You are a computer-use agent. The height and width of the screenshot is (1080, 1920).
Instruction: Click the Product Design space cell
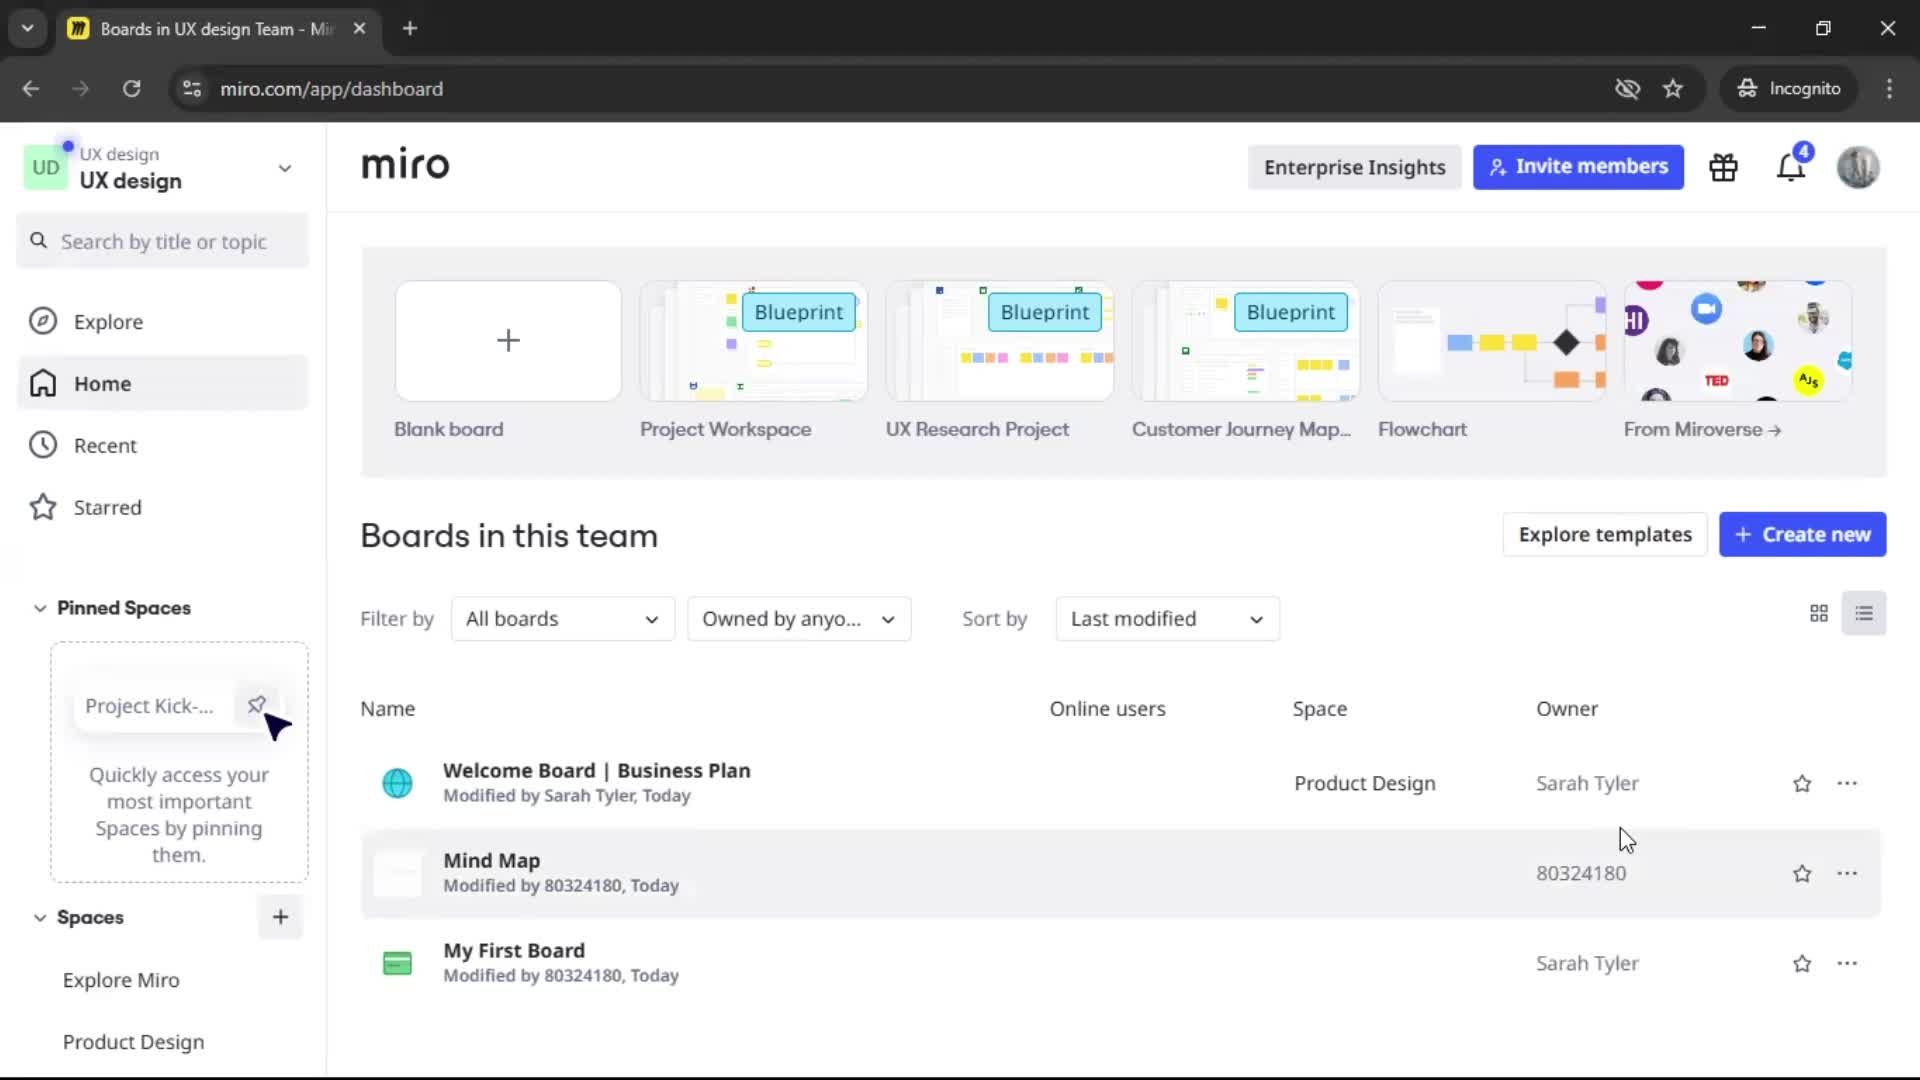tap(1364, 783)
